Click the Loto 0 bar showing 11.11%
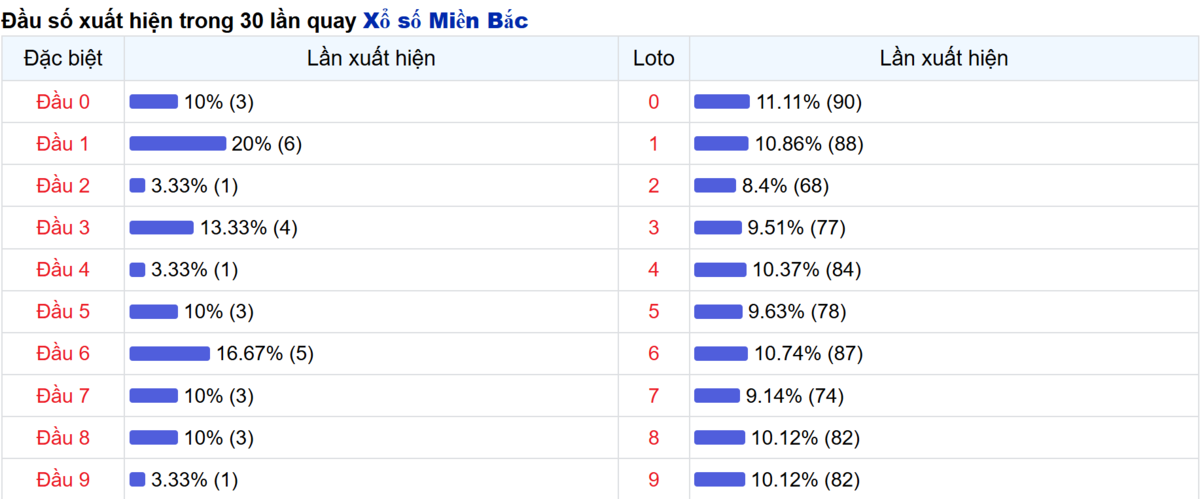This screenshot has height=499, width=1200. [x=722, y=102]
